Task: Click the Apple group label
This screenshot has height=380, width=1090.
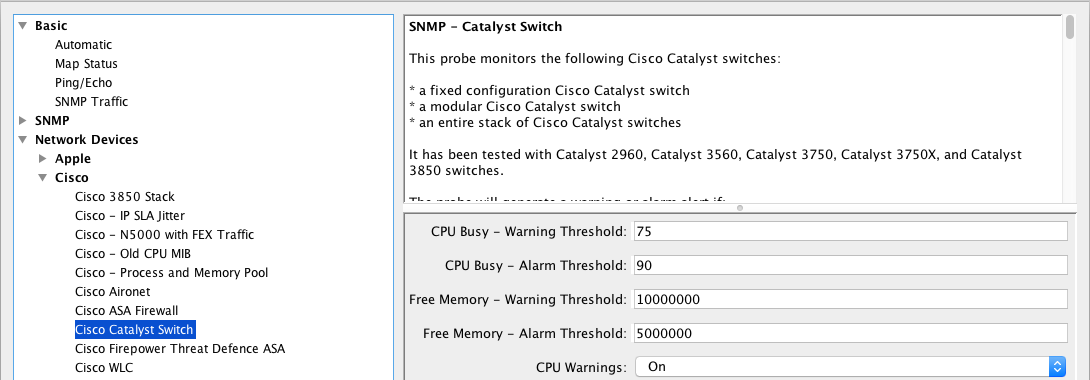Action: click(73, 158)
